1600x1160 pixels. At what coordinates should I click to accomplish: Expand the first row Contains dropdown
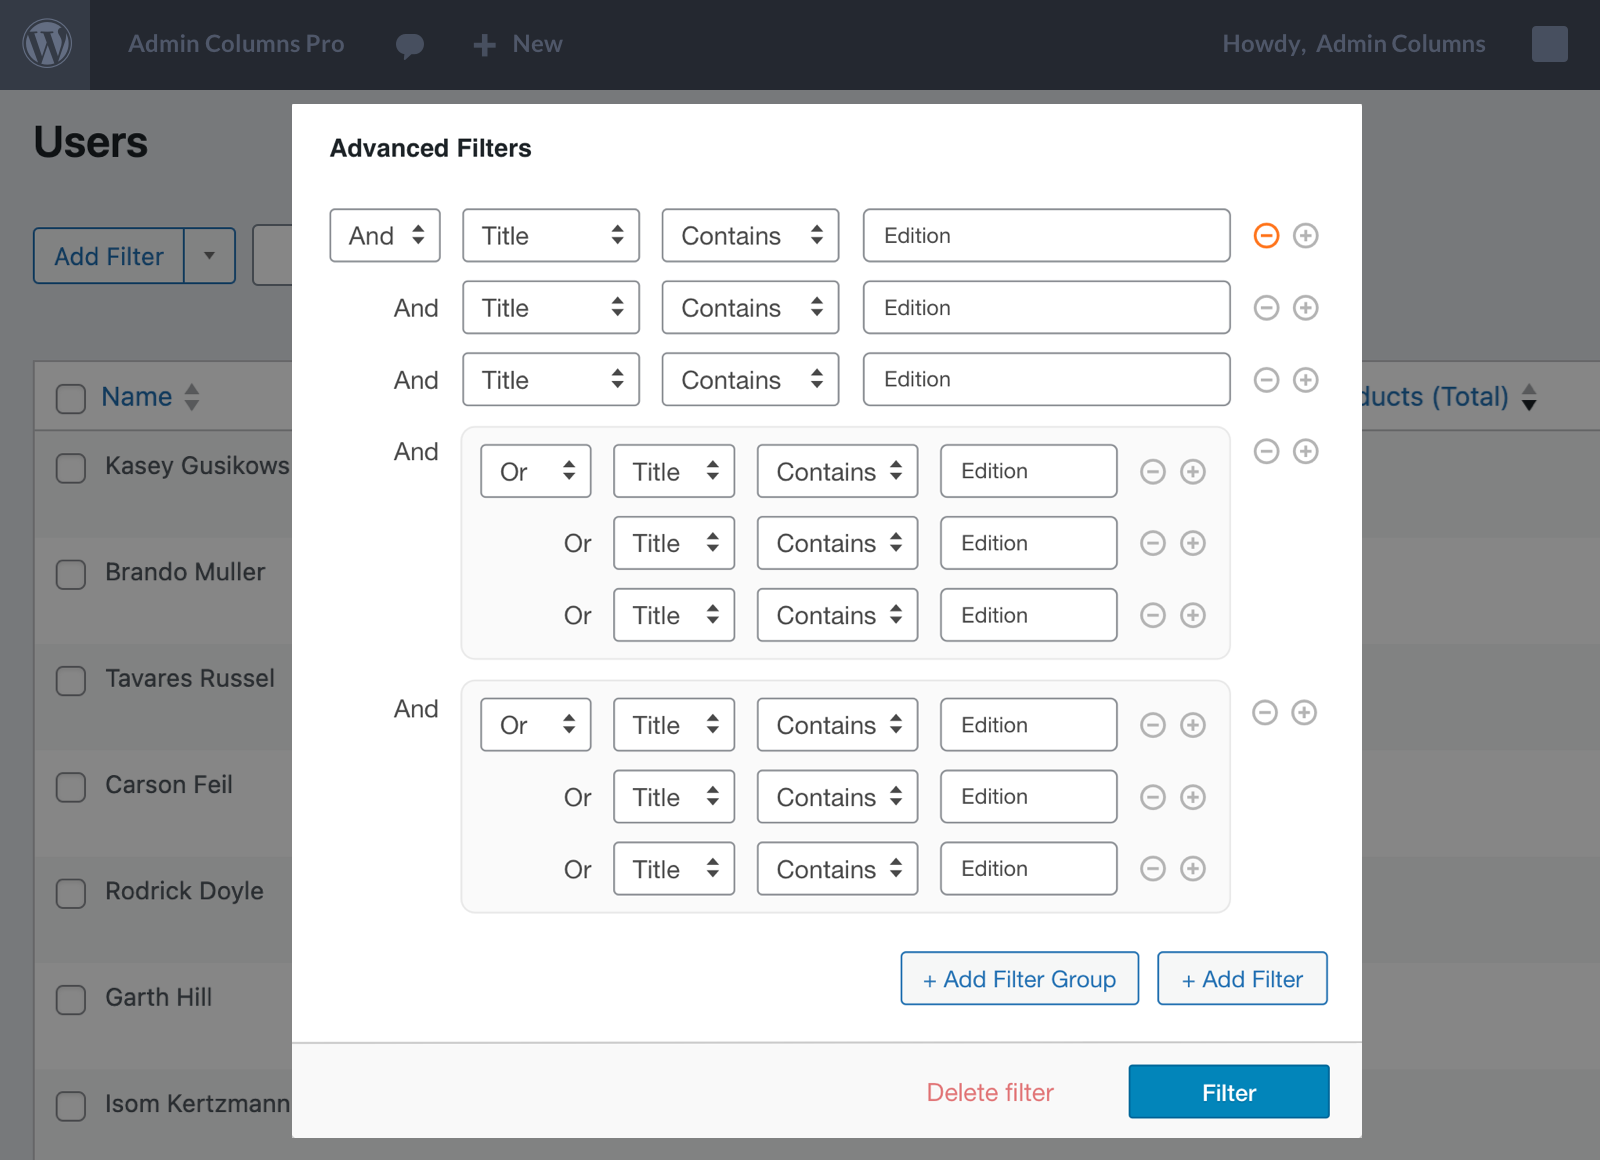(750, 236)
